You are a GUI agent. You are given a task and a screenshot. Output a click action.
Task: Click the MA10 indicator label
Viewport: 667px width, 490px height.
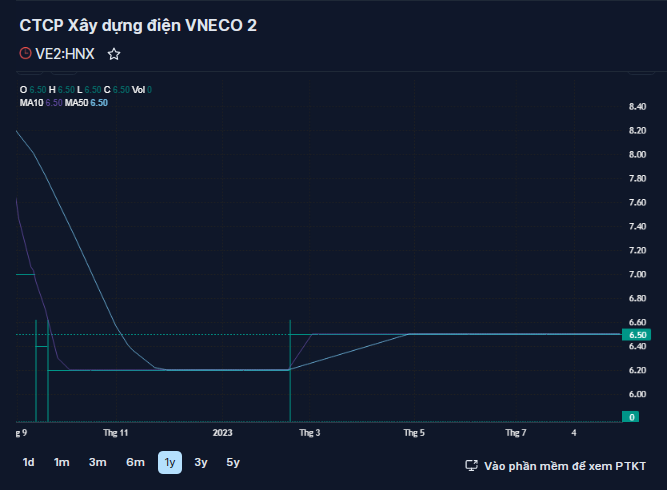point(31,103)
